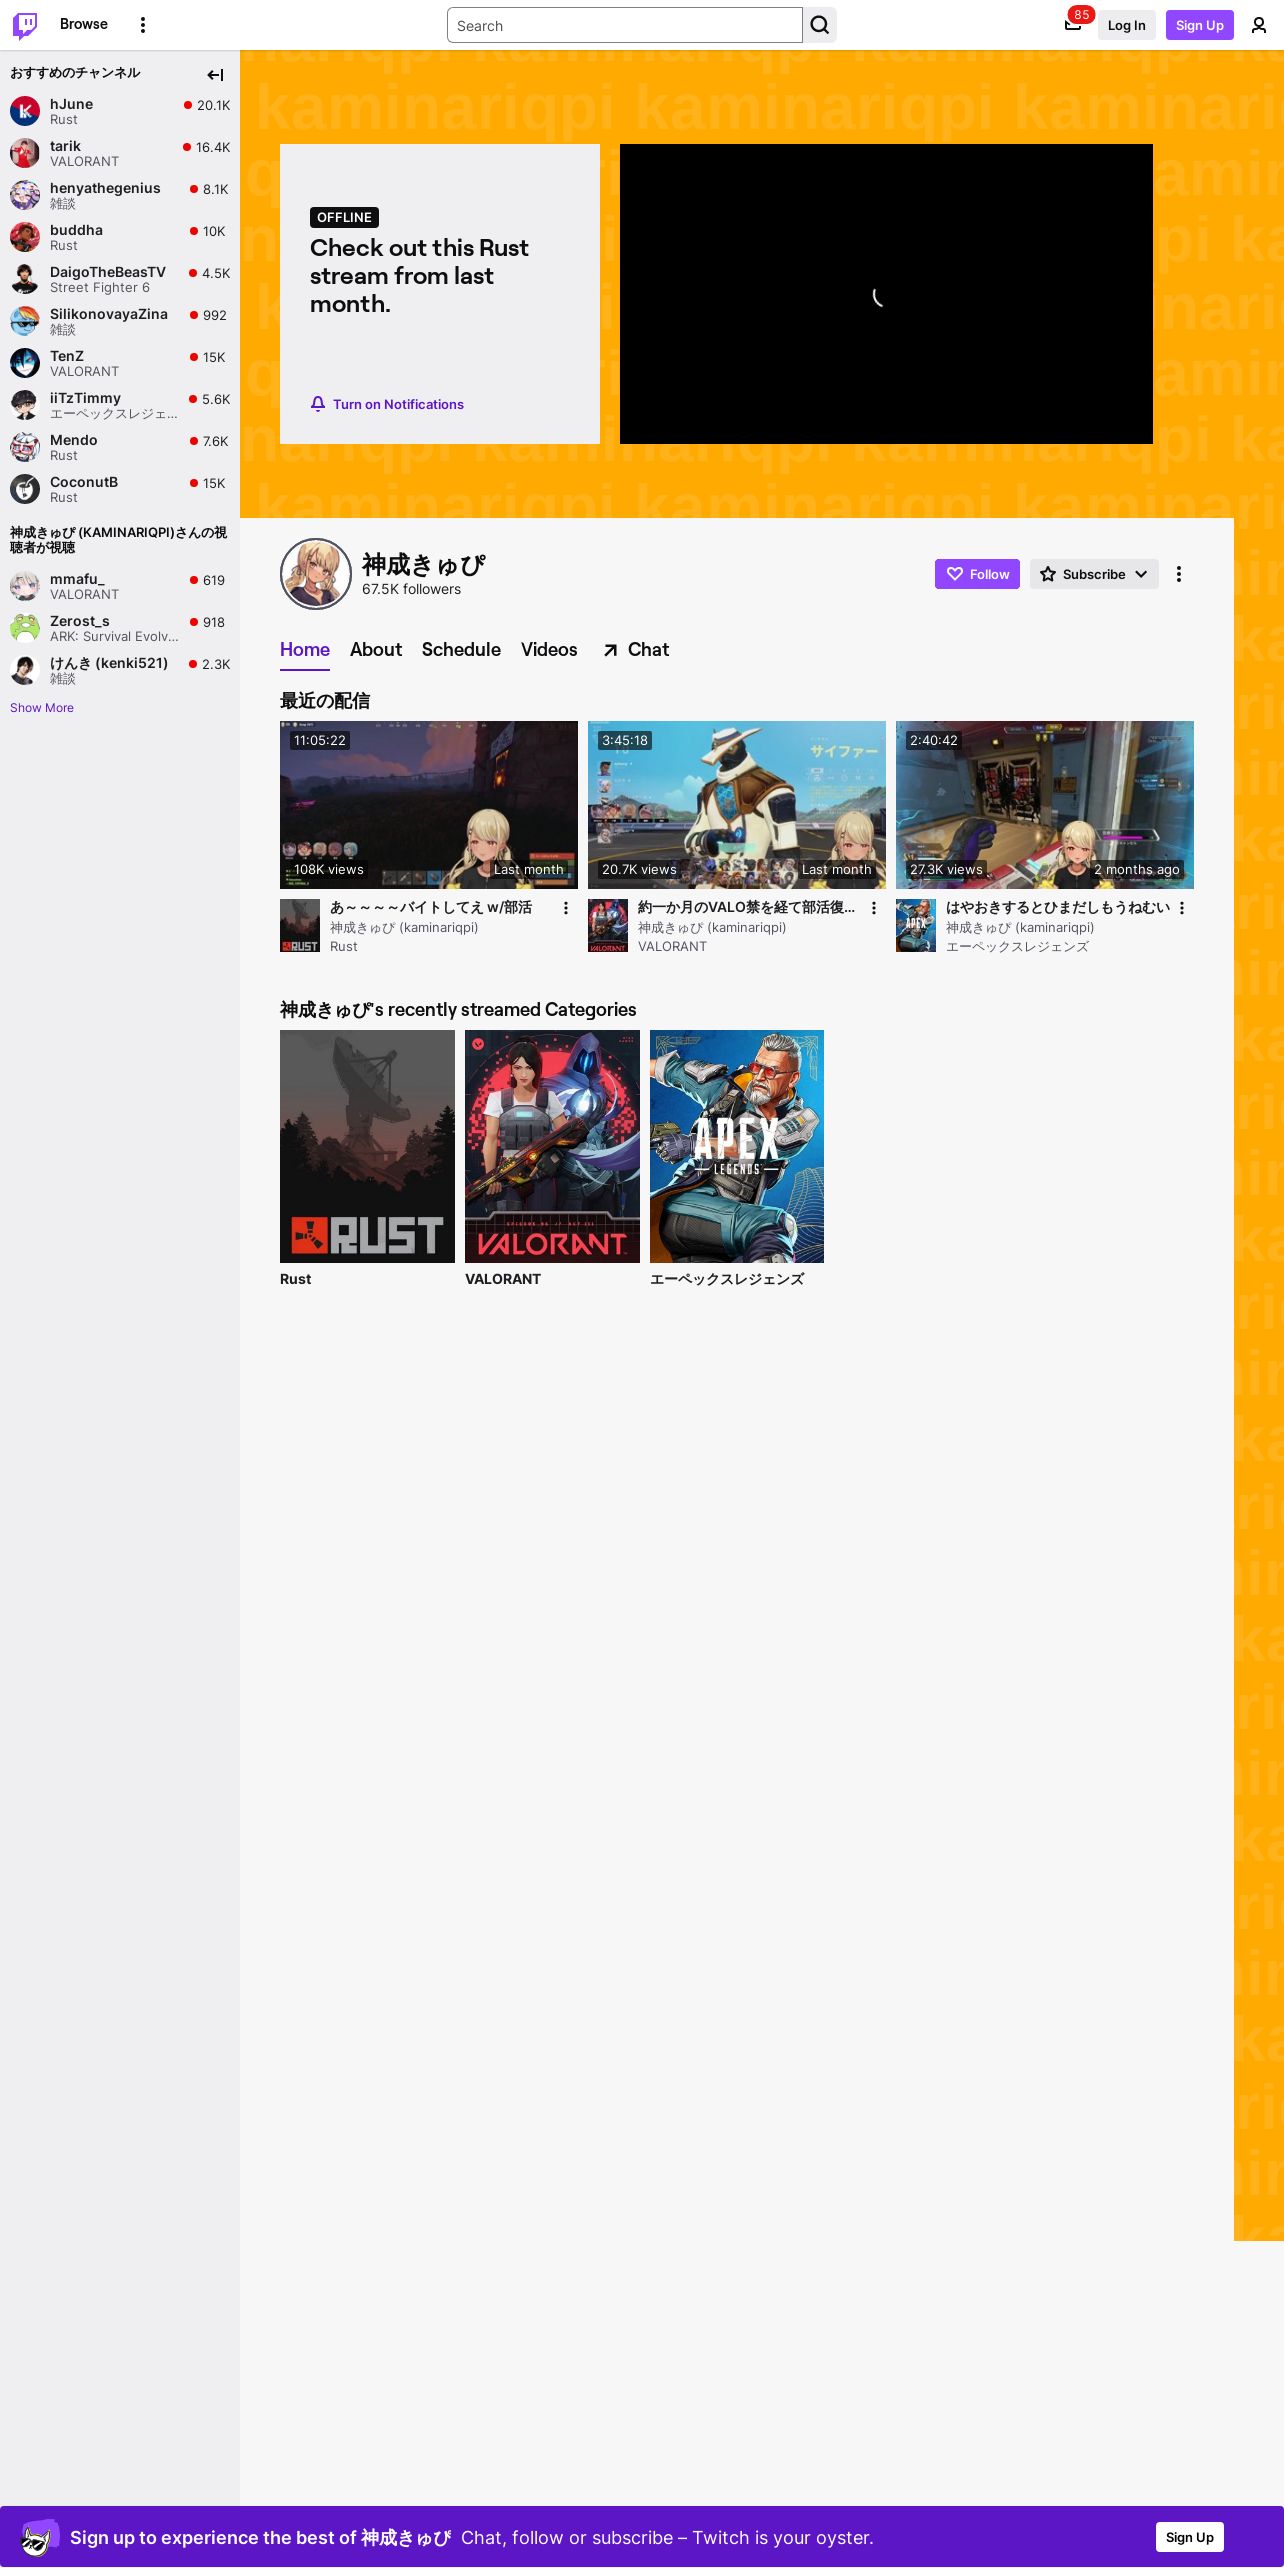Open options menu for the Rust video
The image size is (1284, 2568).
click(566, 908)
